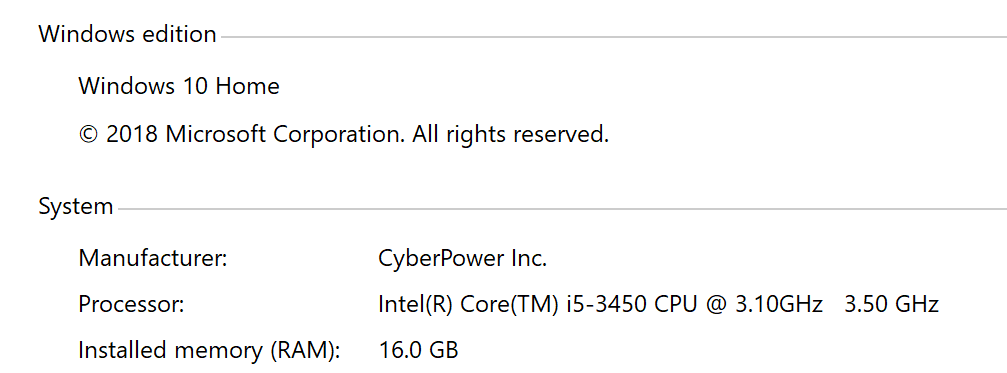Click the divider line beside System
The width and height of the screenshot is (1007, 373).
(x=563, y=209)
